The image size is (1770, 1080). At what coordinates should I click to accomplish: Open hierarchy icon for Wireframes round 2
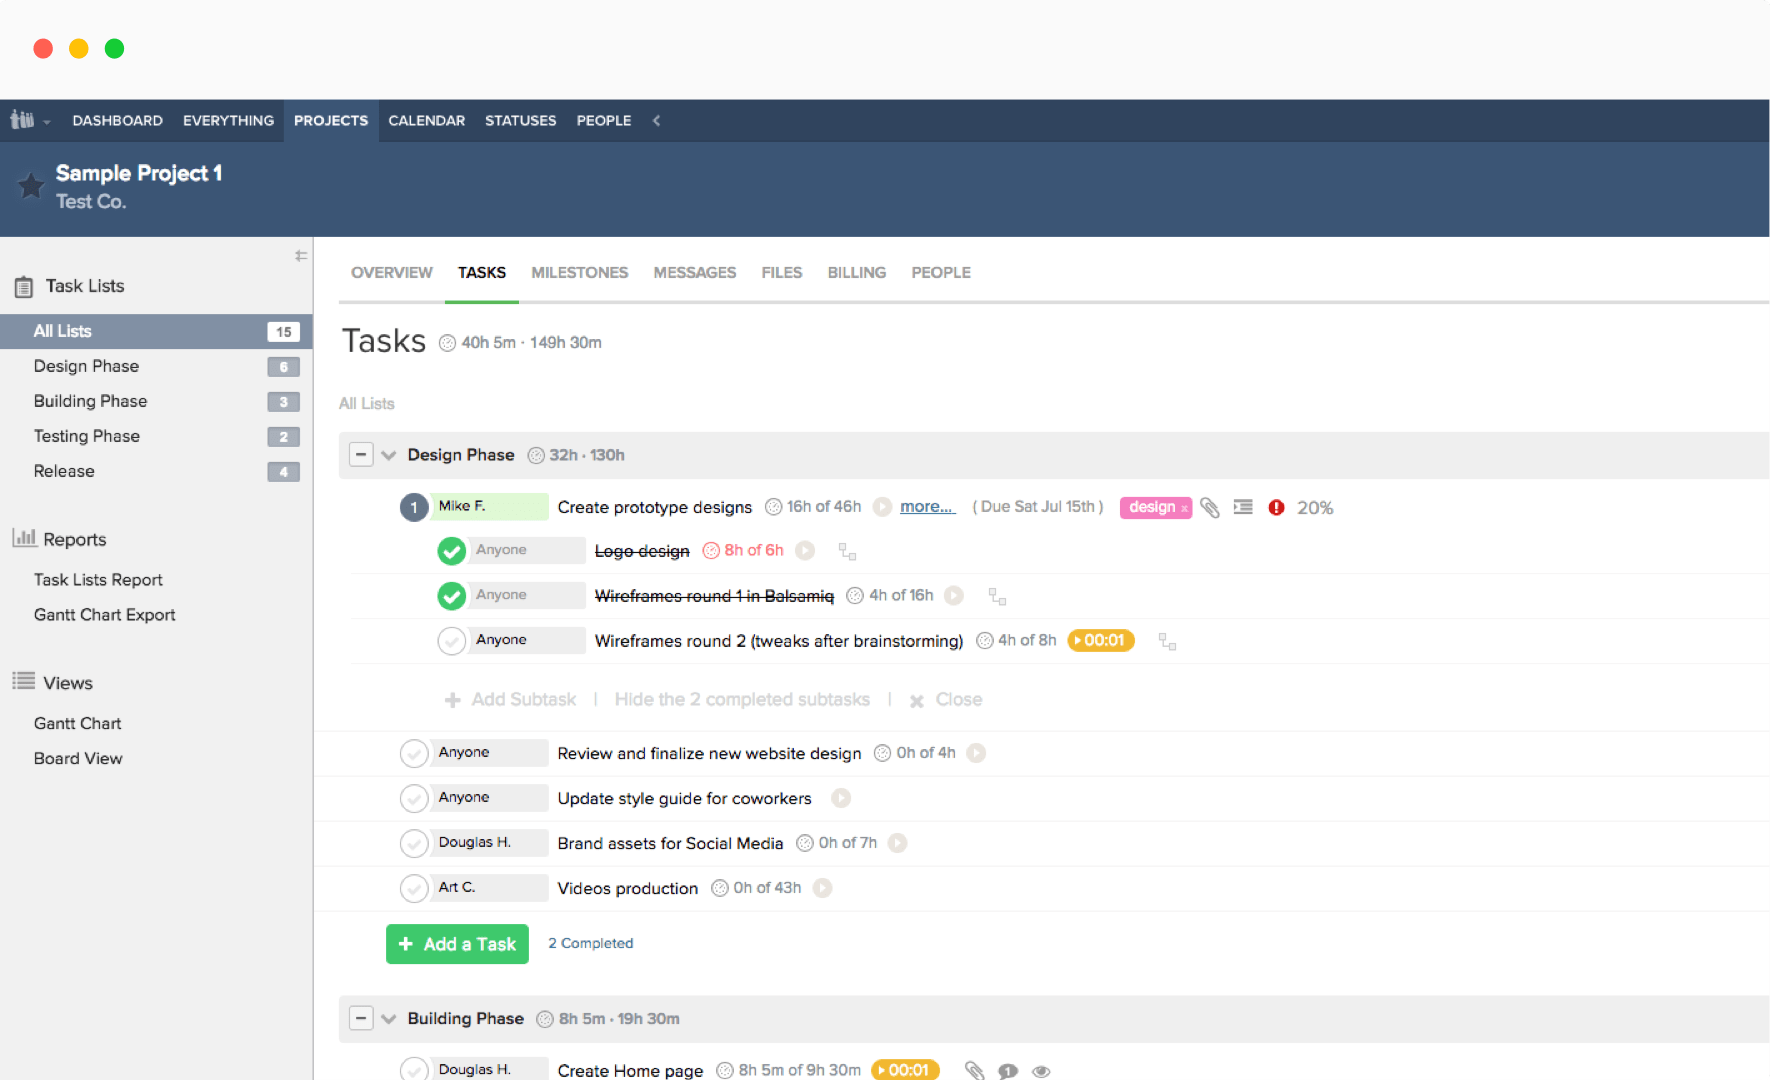1167,641
